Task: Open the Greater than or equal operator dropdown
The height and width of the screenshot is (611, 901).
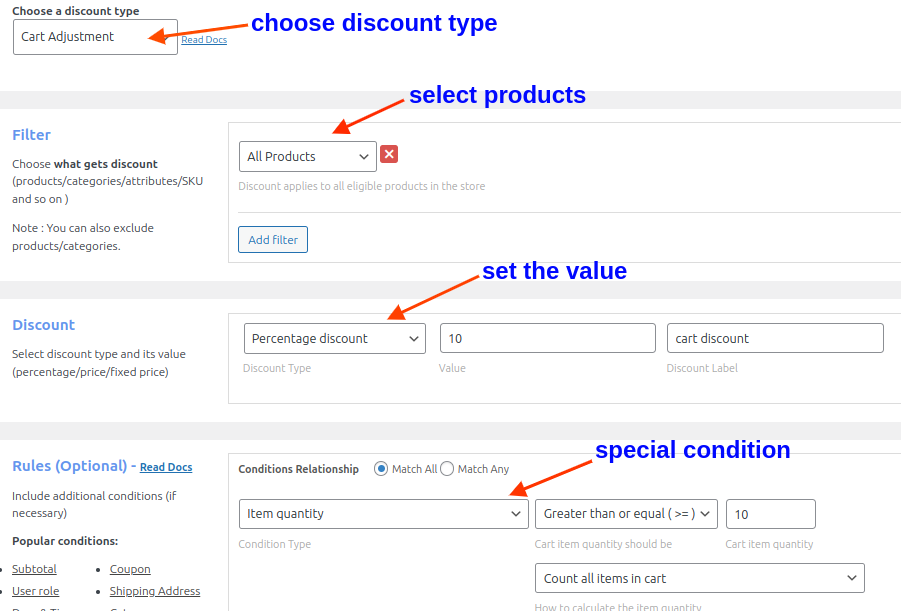Action: [626, 513]
